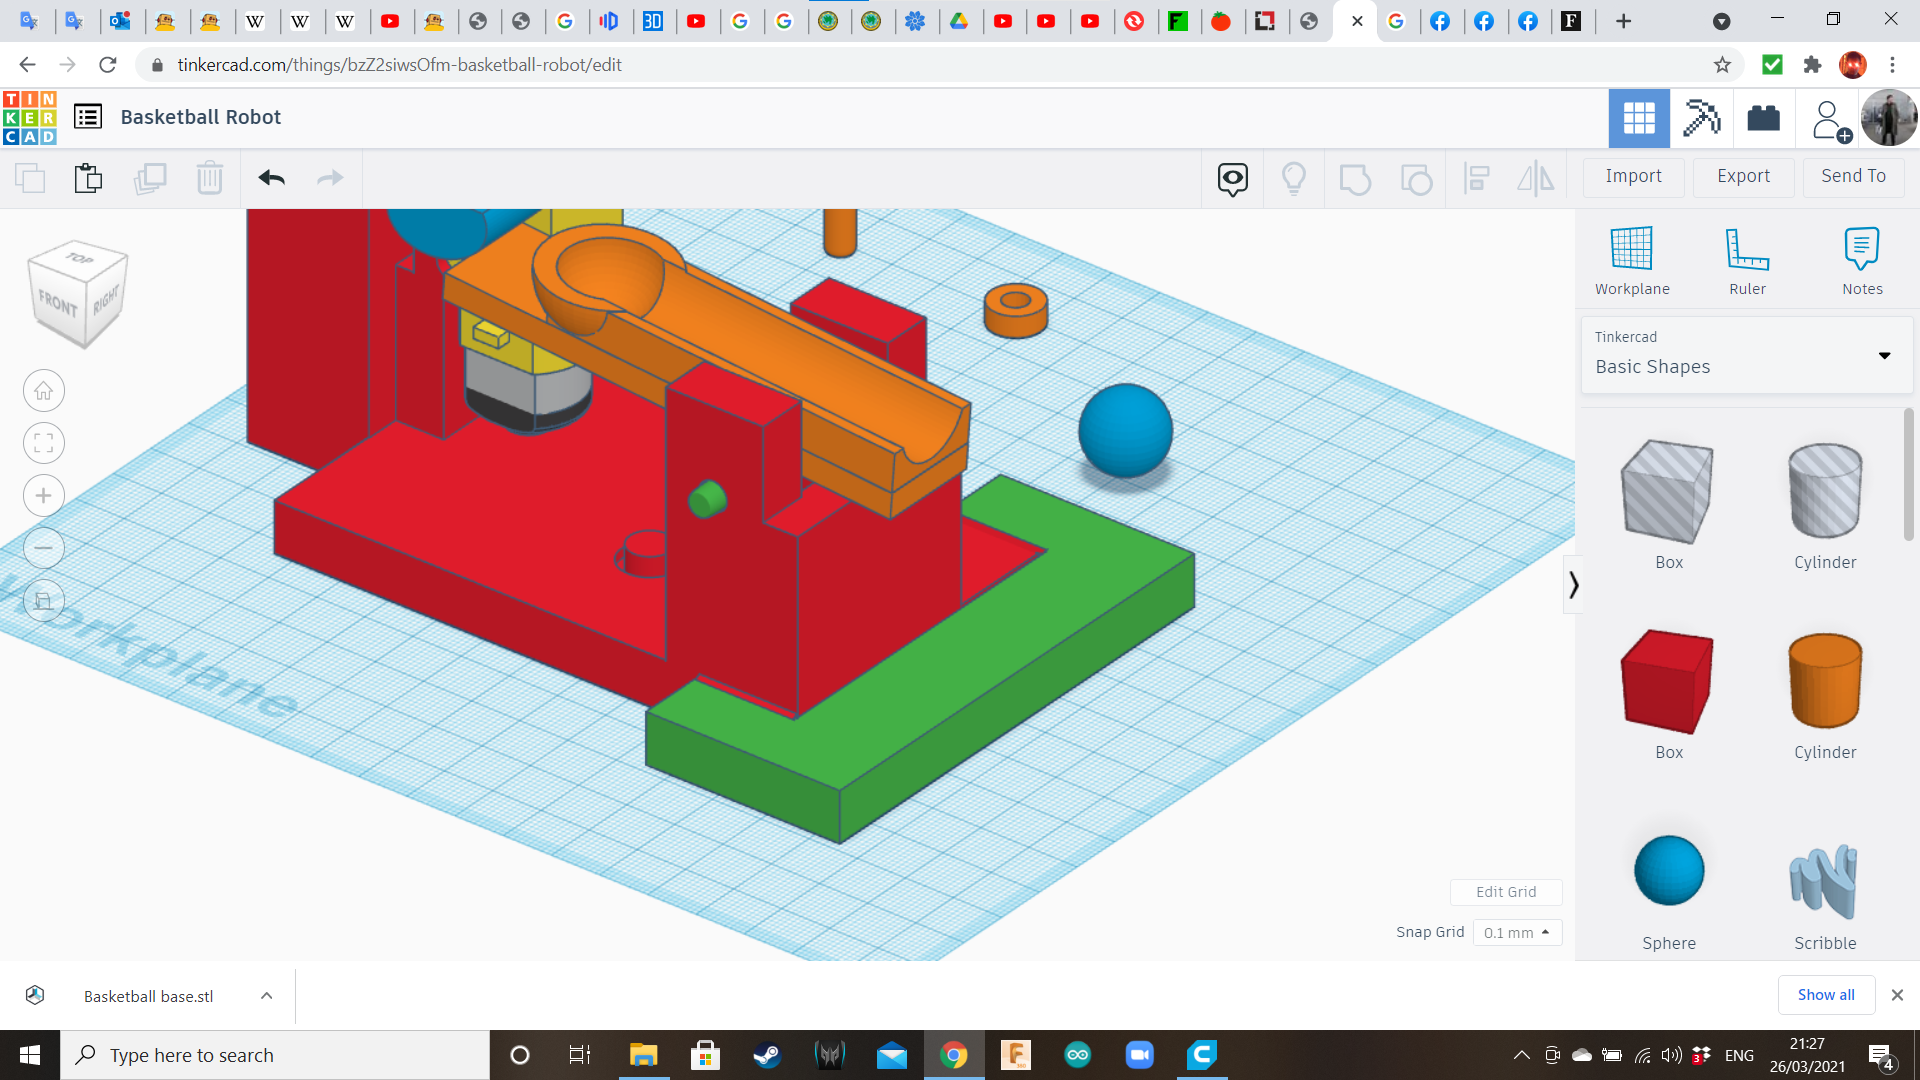This screenshot has height=1080, width=1920.
Task: Click Show all imports link
Action: click(1826, 995)
